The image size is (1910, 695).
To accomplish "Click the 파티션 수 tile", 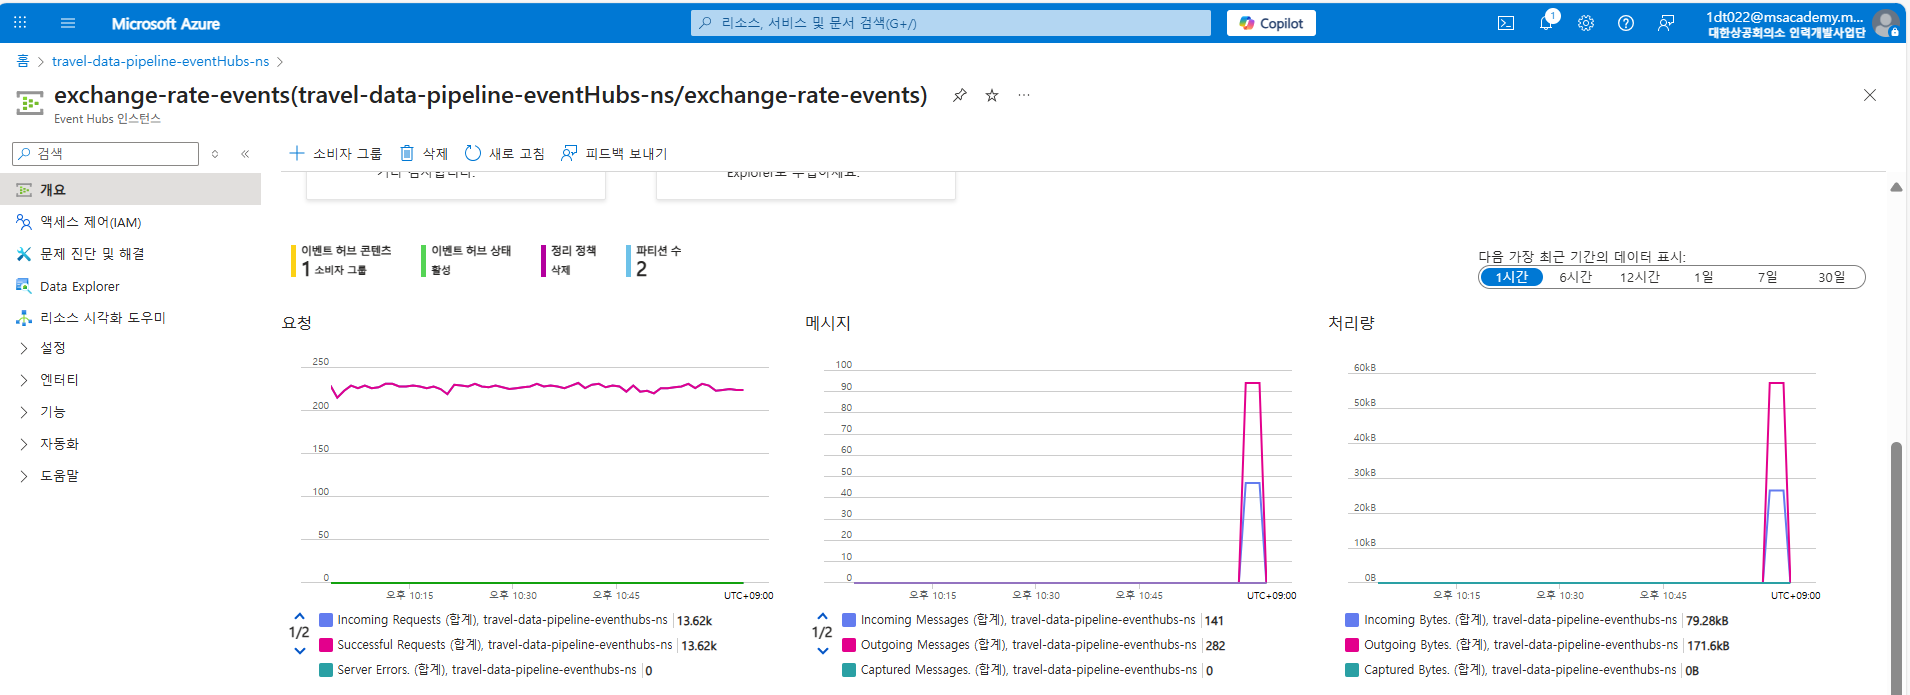I will tap(655, 260).
